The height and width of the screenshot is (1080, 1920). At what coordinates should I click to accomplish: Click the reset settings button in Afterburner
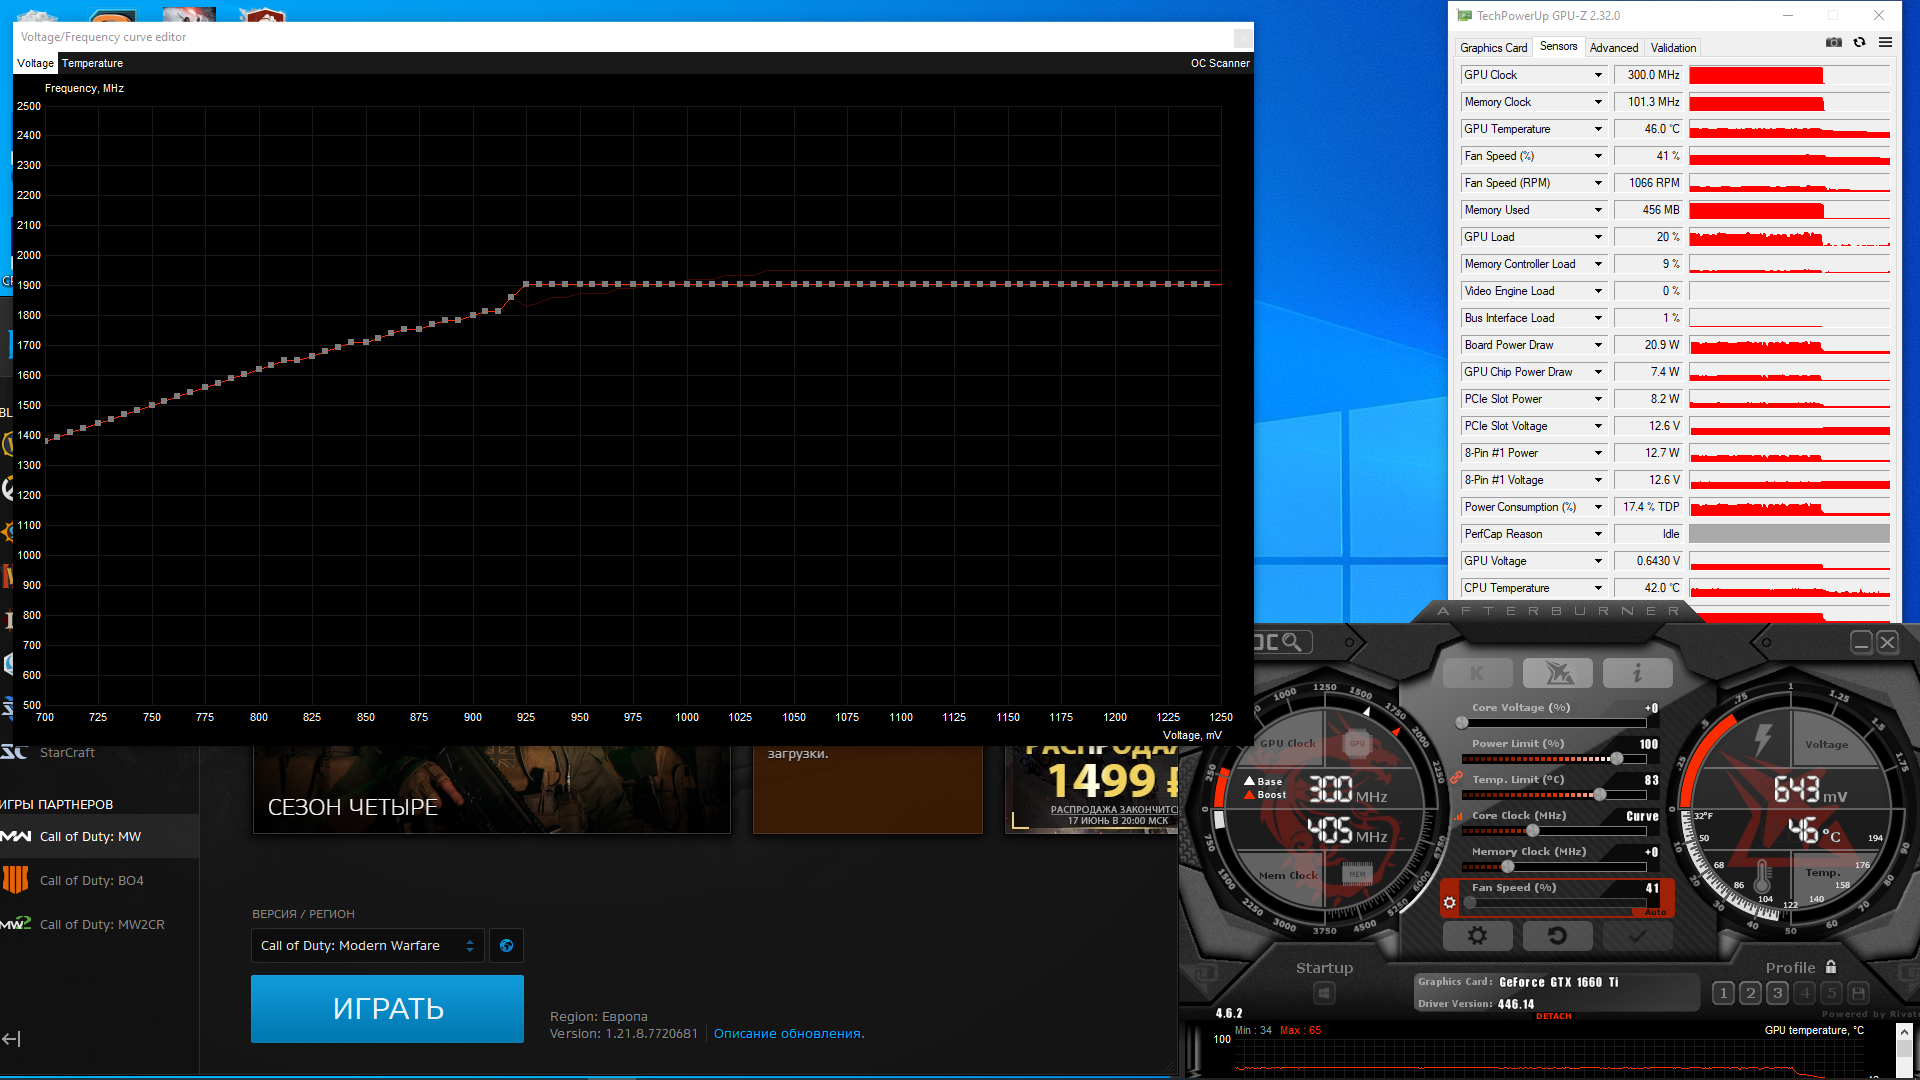1557,936
